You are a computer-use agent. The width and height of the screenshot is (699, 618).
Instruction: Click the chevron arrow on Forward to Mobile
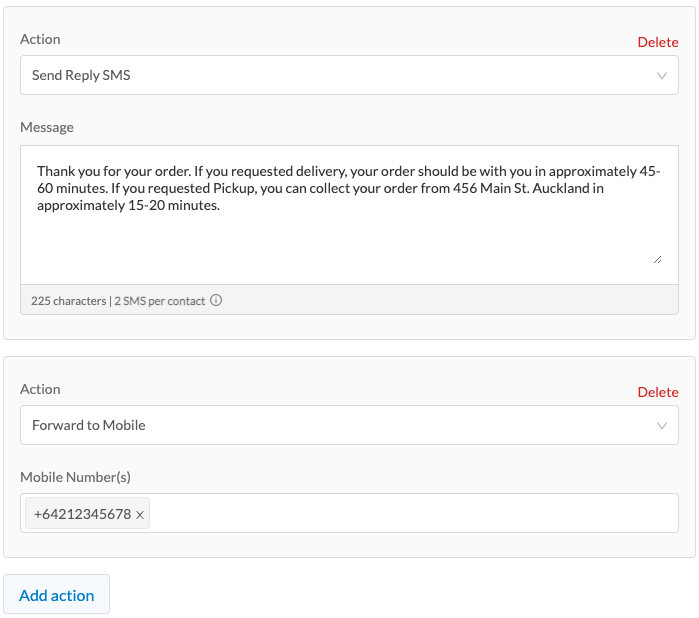tap(662, 425)
